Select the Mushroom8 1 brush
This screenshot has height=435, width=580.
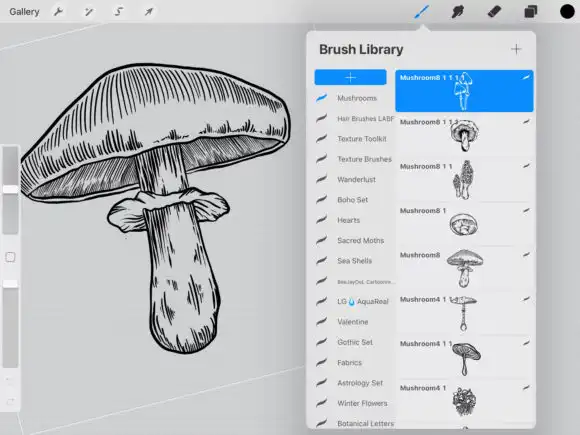point(464,224)
